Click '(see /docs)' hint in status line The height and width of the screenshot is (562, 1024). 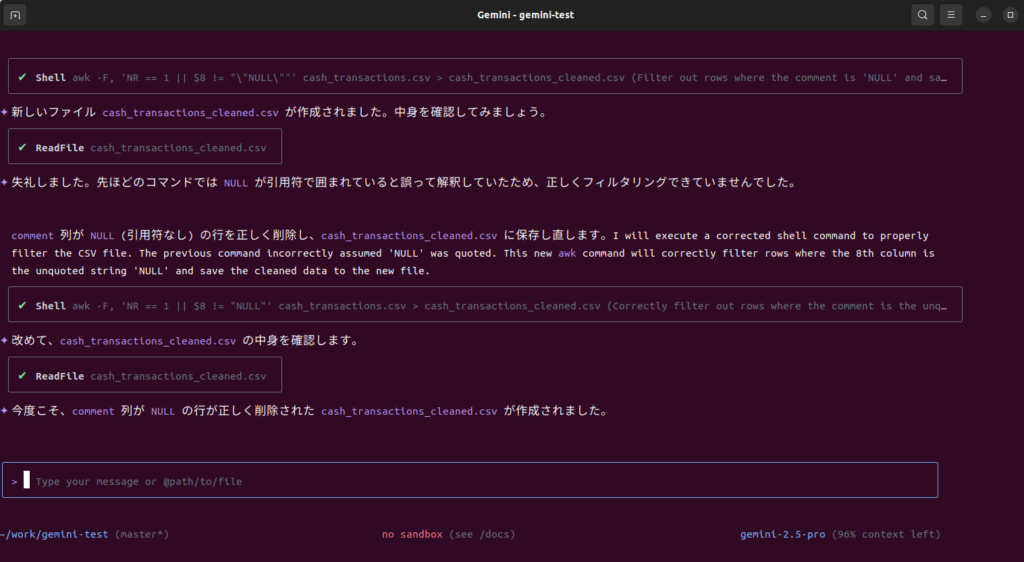[x=482, y=534]
